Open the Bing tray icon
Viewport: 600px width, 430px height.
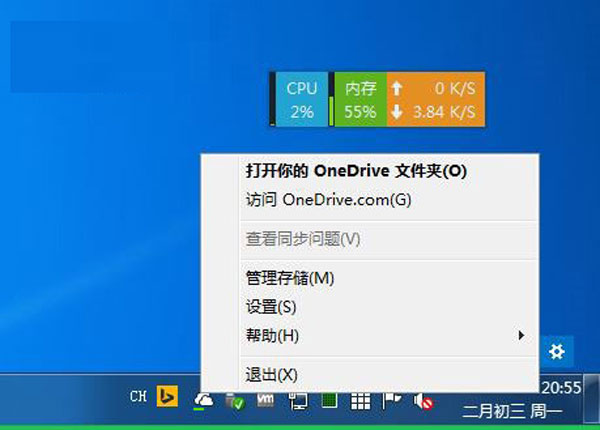pos(167,396)
